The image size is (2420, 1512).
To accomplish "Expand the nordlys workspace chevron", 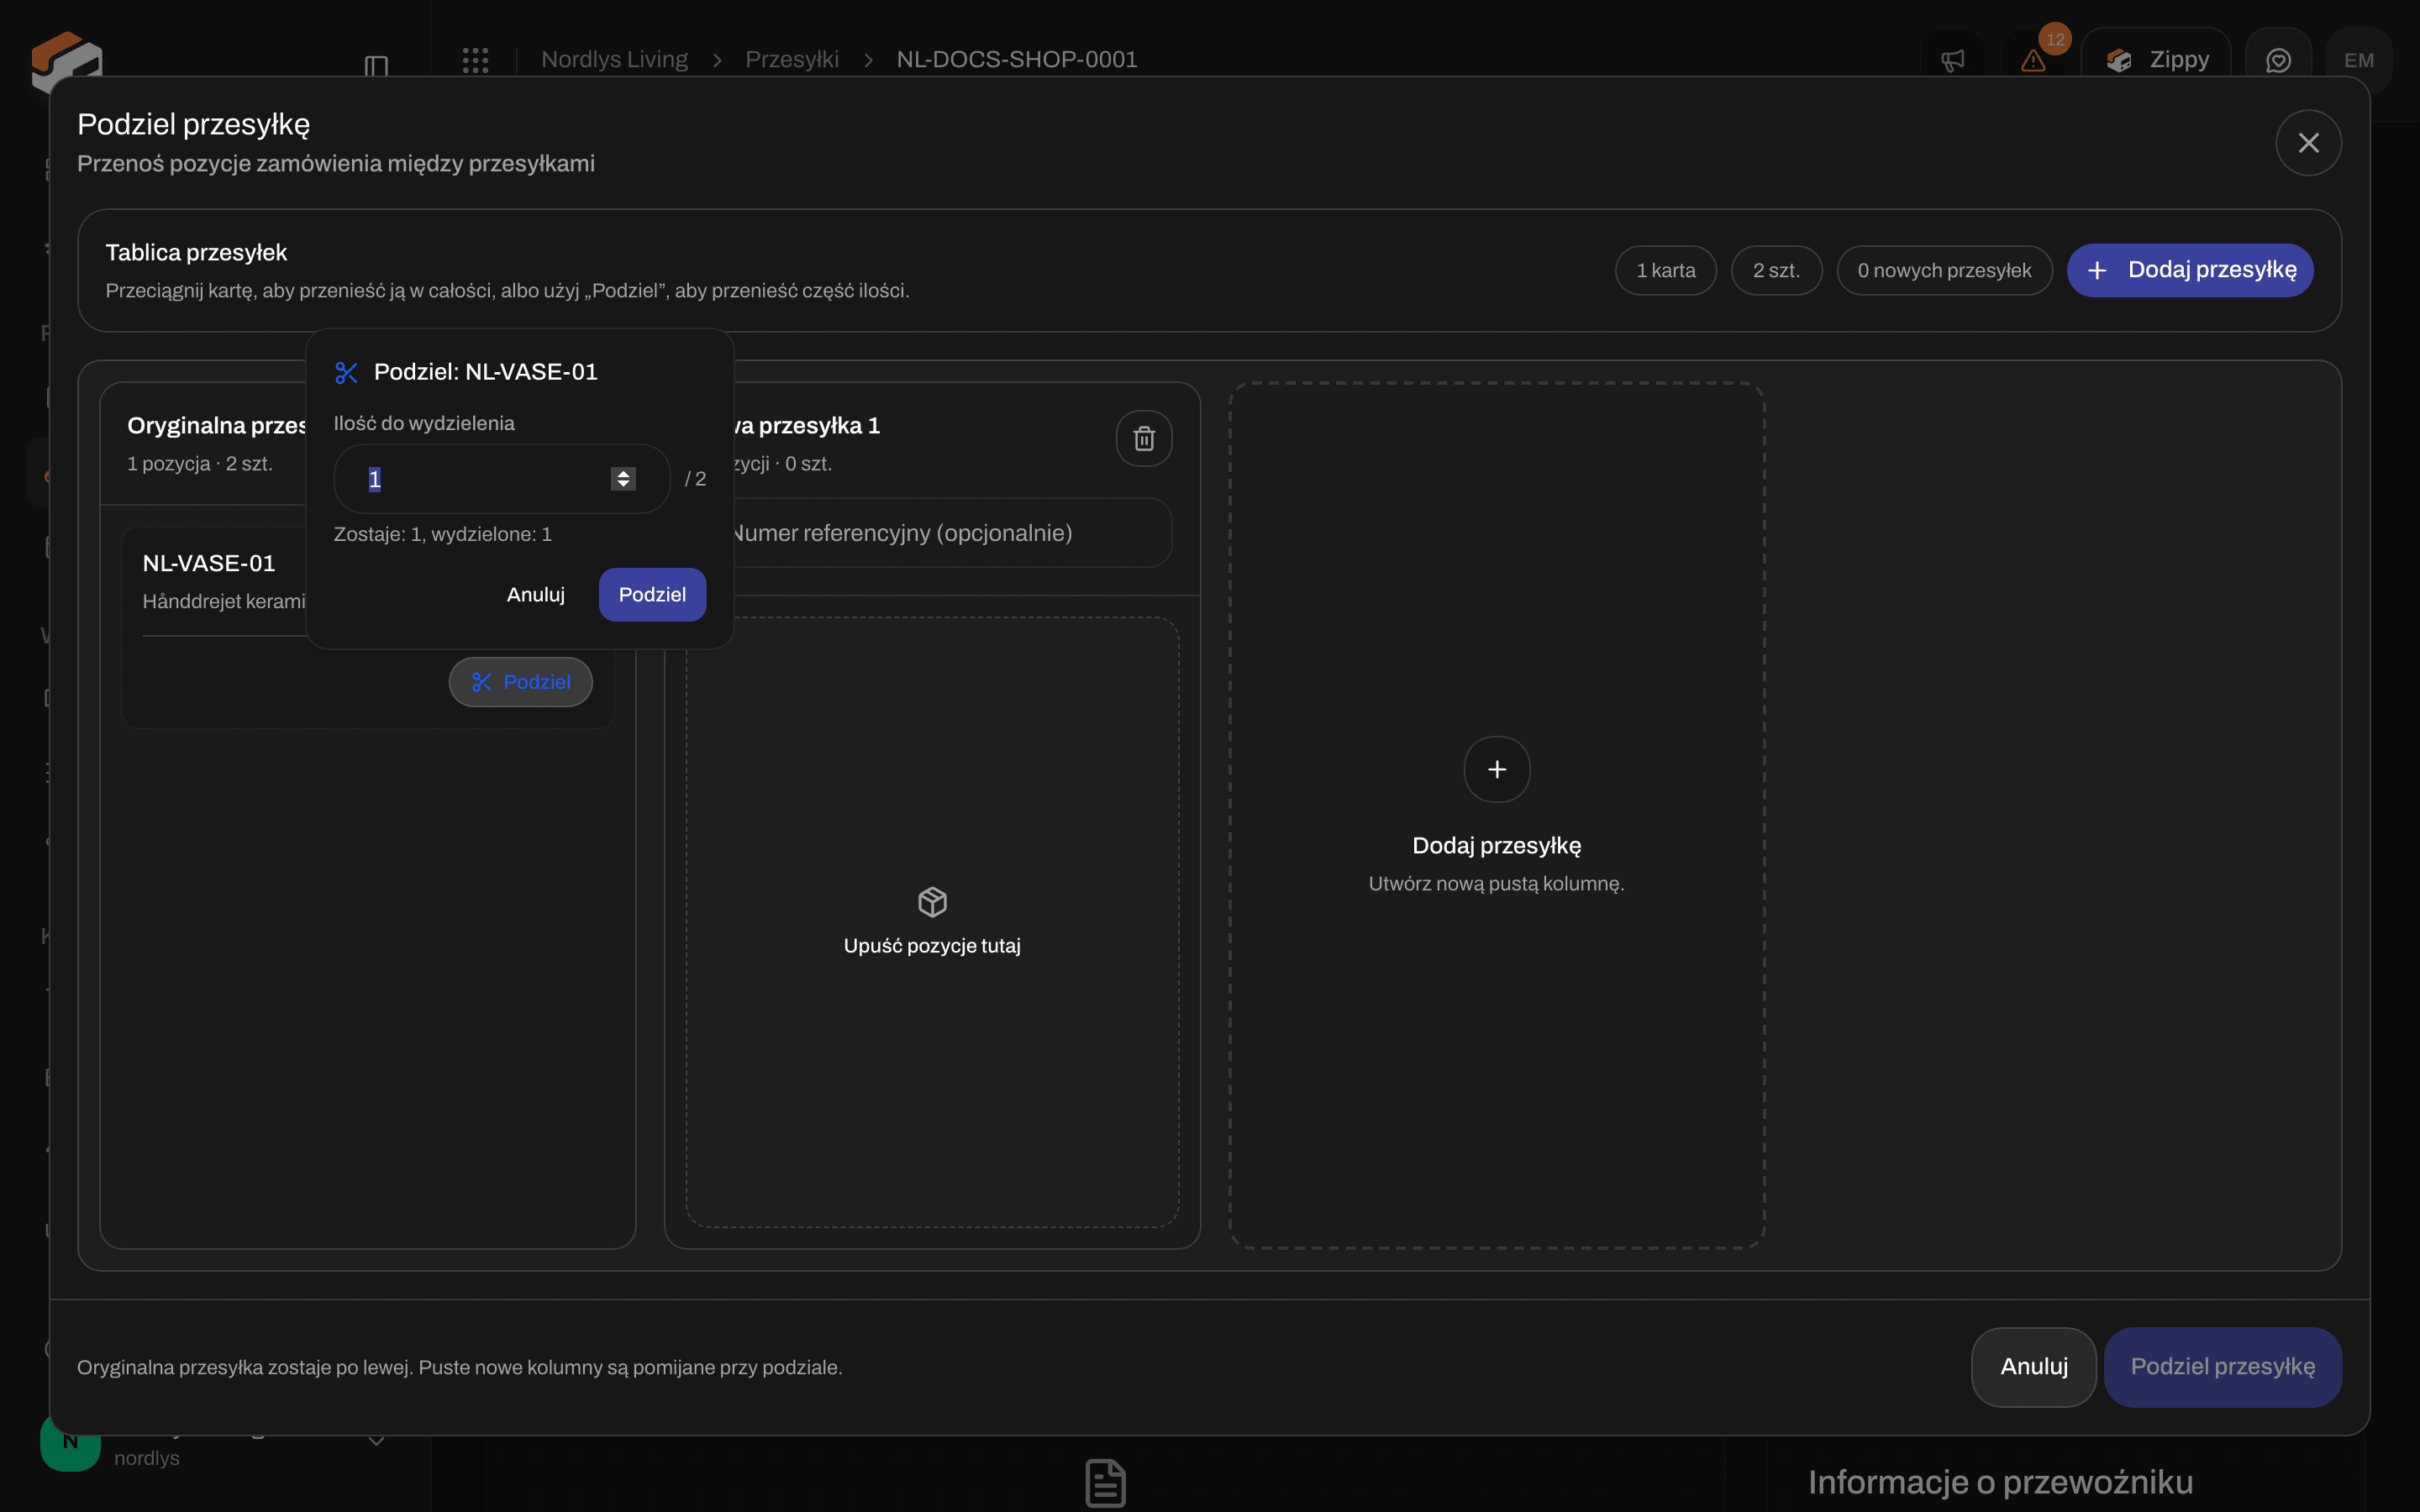I will pyautogui.click(x=376, y=1441).
